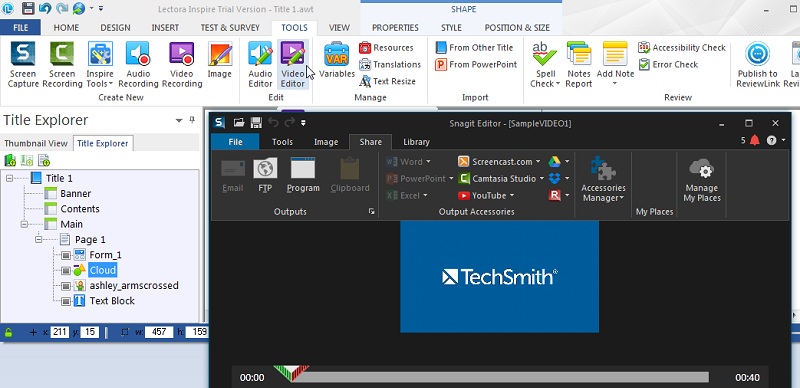Image resolution: width=800 pixels, height=388 pixels.
Task: Collapse the Page 1 node
Action: (39, 239)
